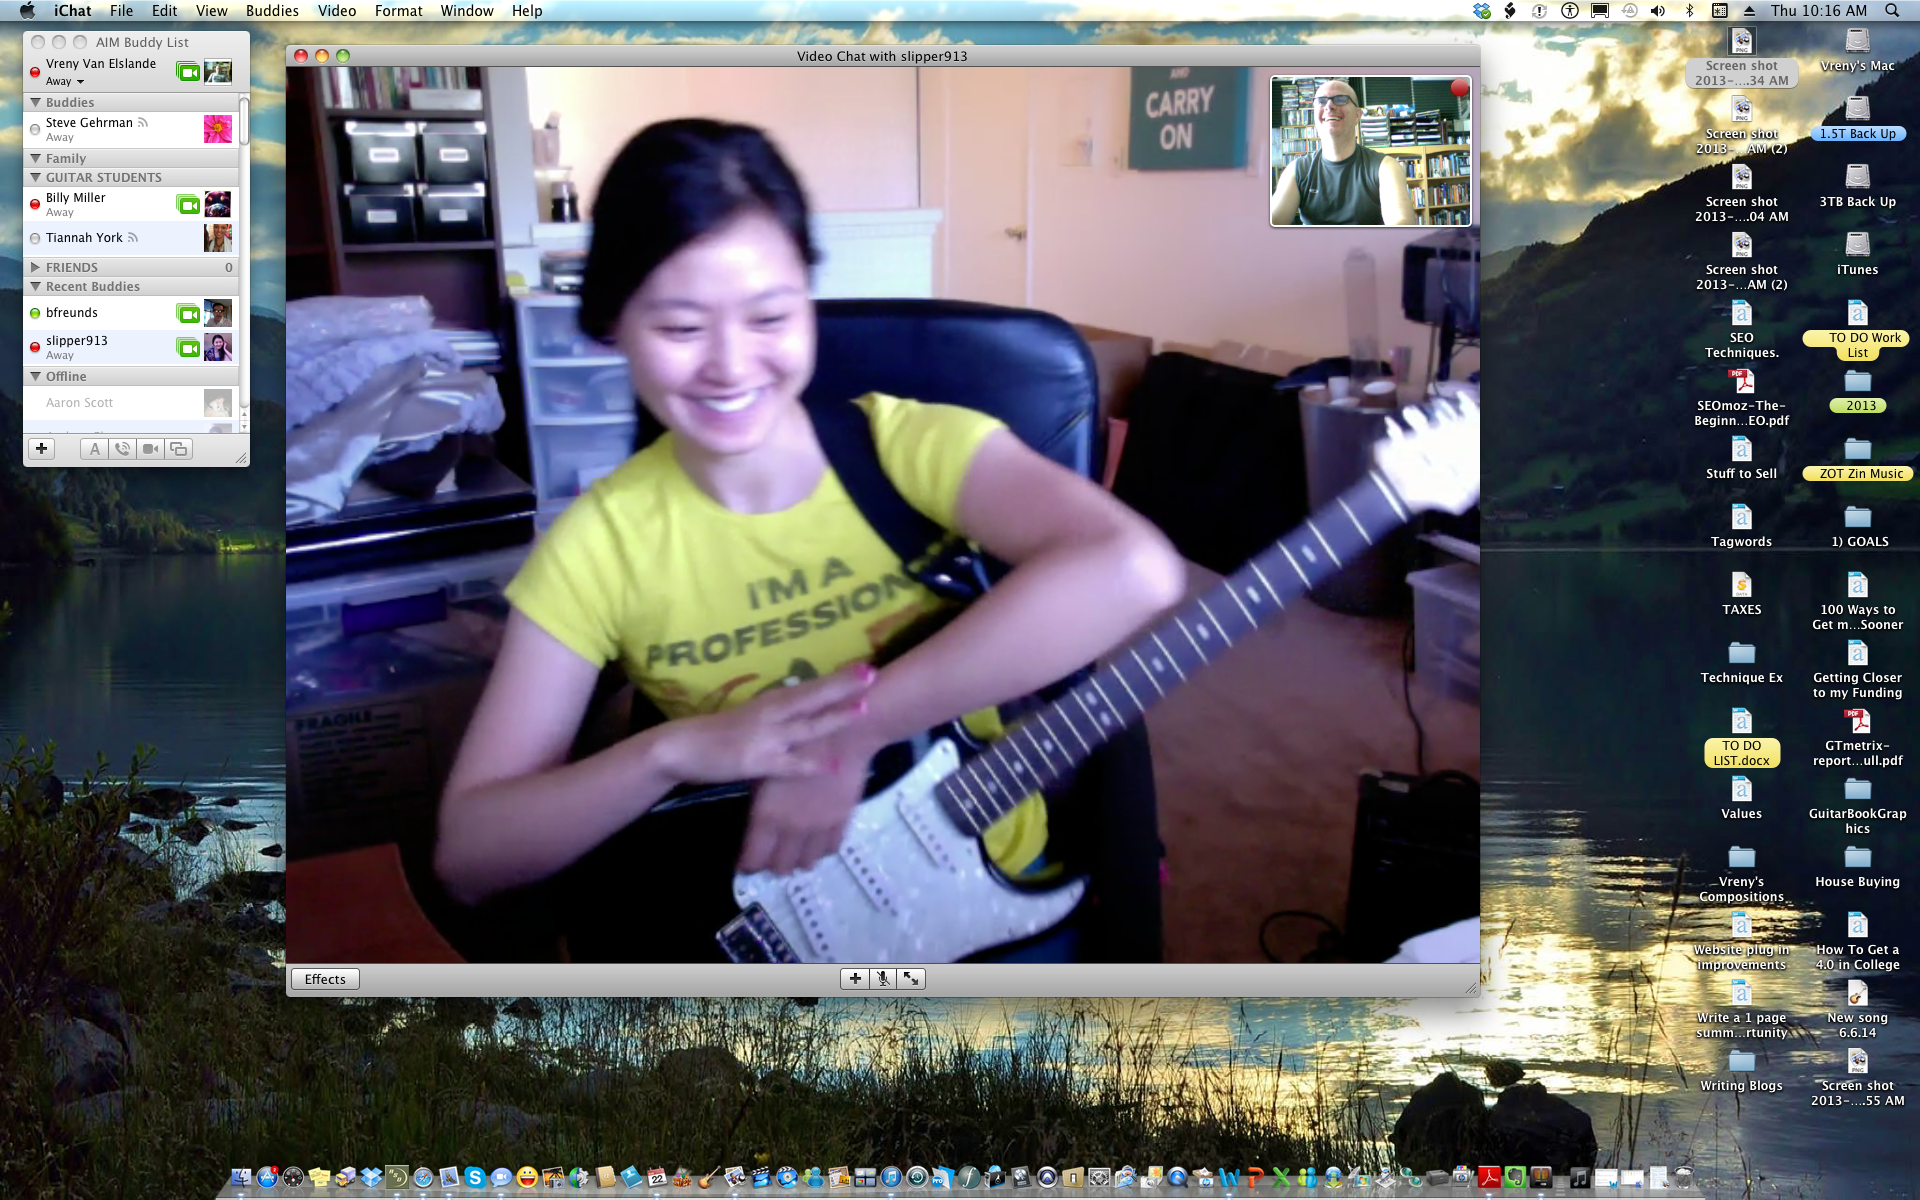Start a video chat from the buddy list toolbar
The image size is (1920, 1200).
[x=150, y=449]
